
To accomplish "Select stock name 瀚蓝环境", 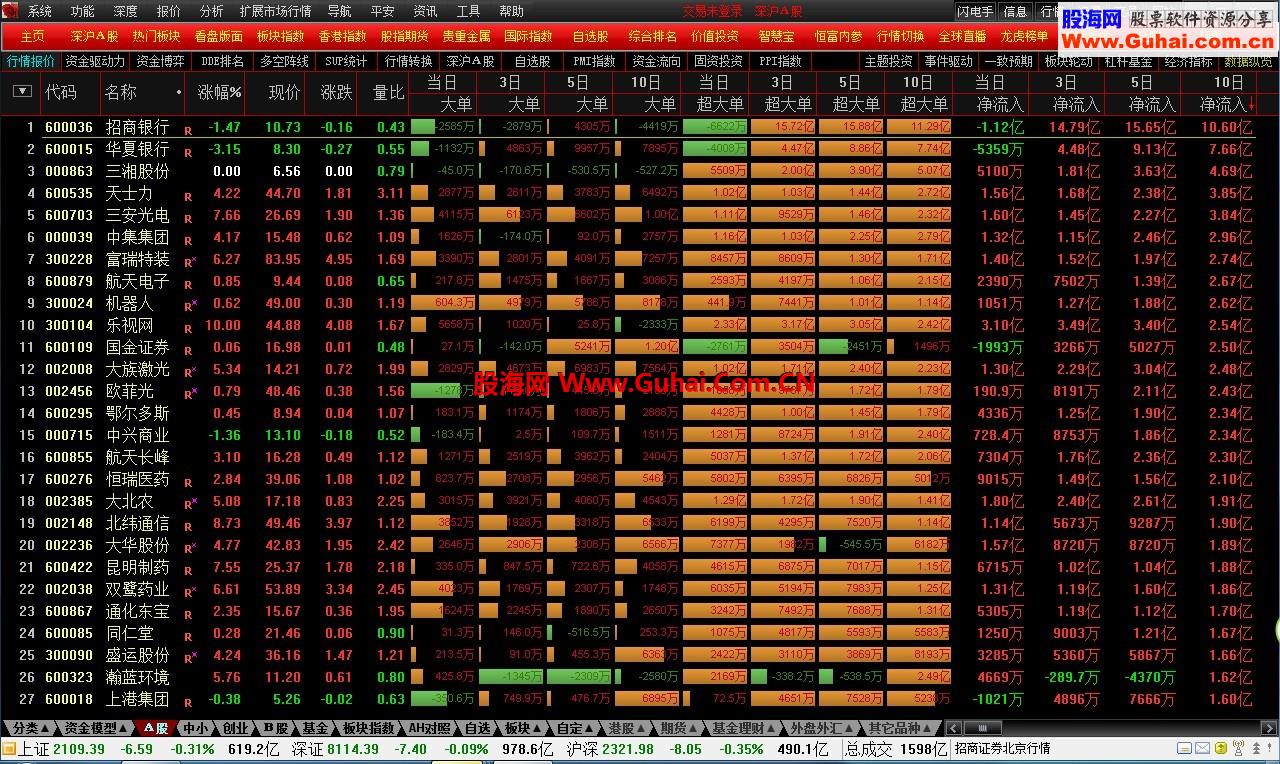I will (138, 677).
